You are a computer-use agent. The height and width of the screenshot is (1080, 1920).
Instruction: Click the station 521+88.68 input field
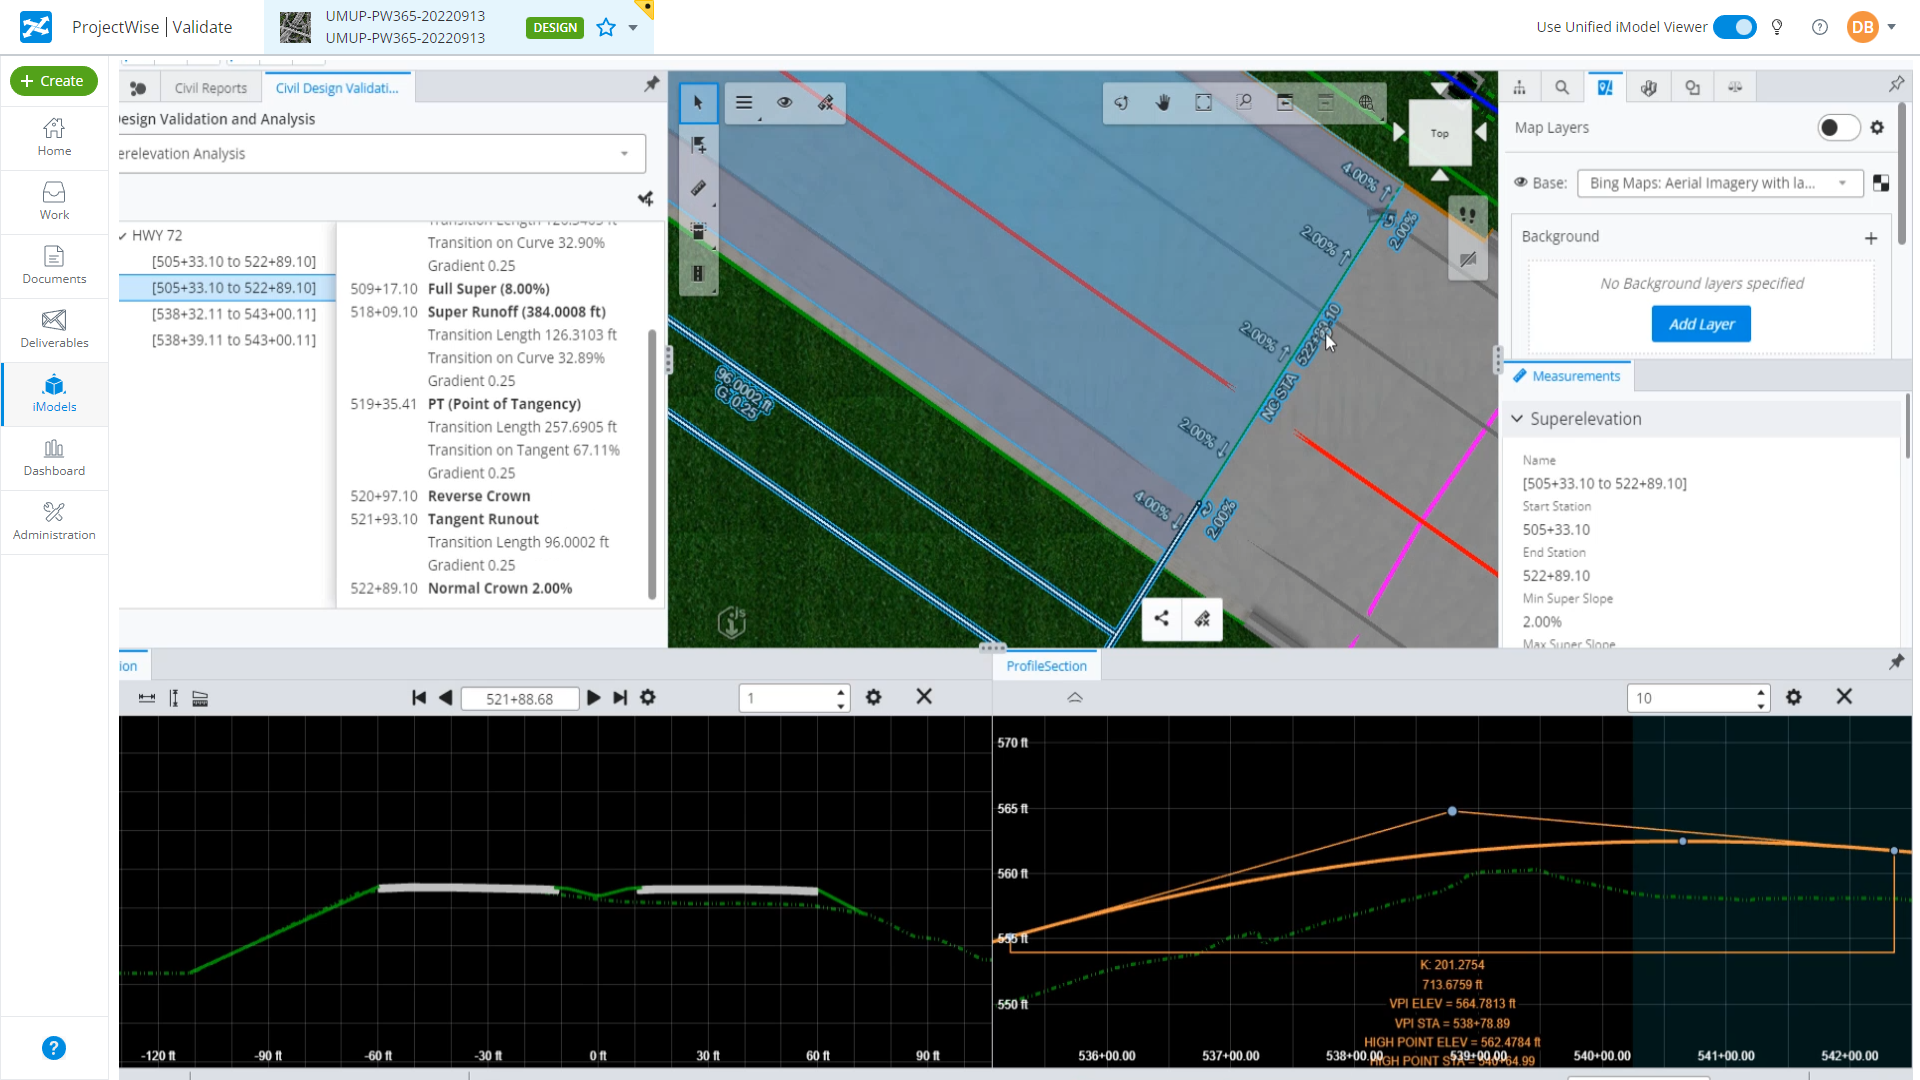click(519, 699)
